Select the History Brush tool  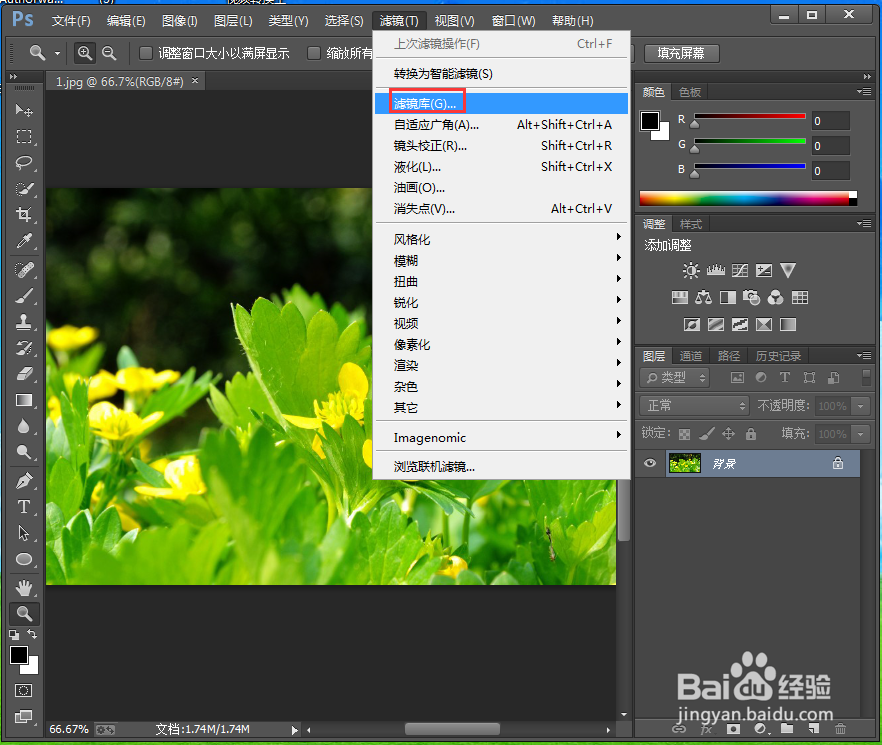pos(24,348)
